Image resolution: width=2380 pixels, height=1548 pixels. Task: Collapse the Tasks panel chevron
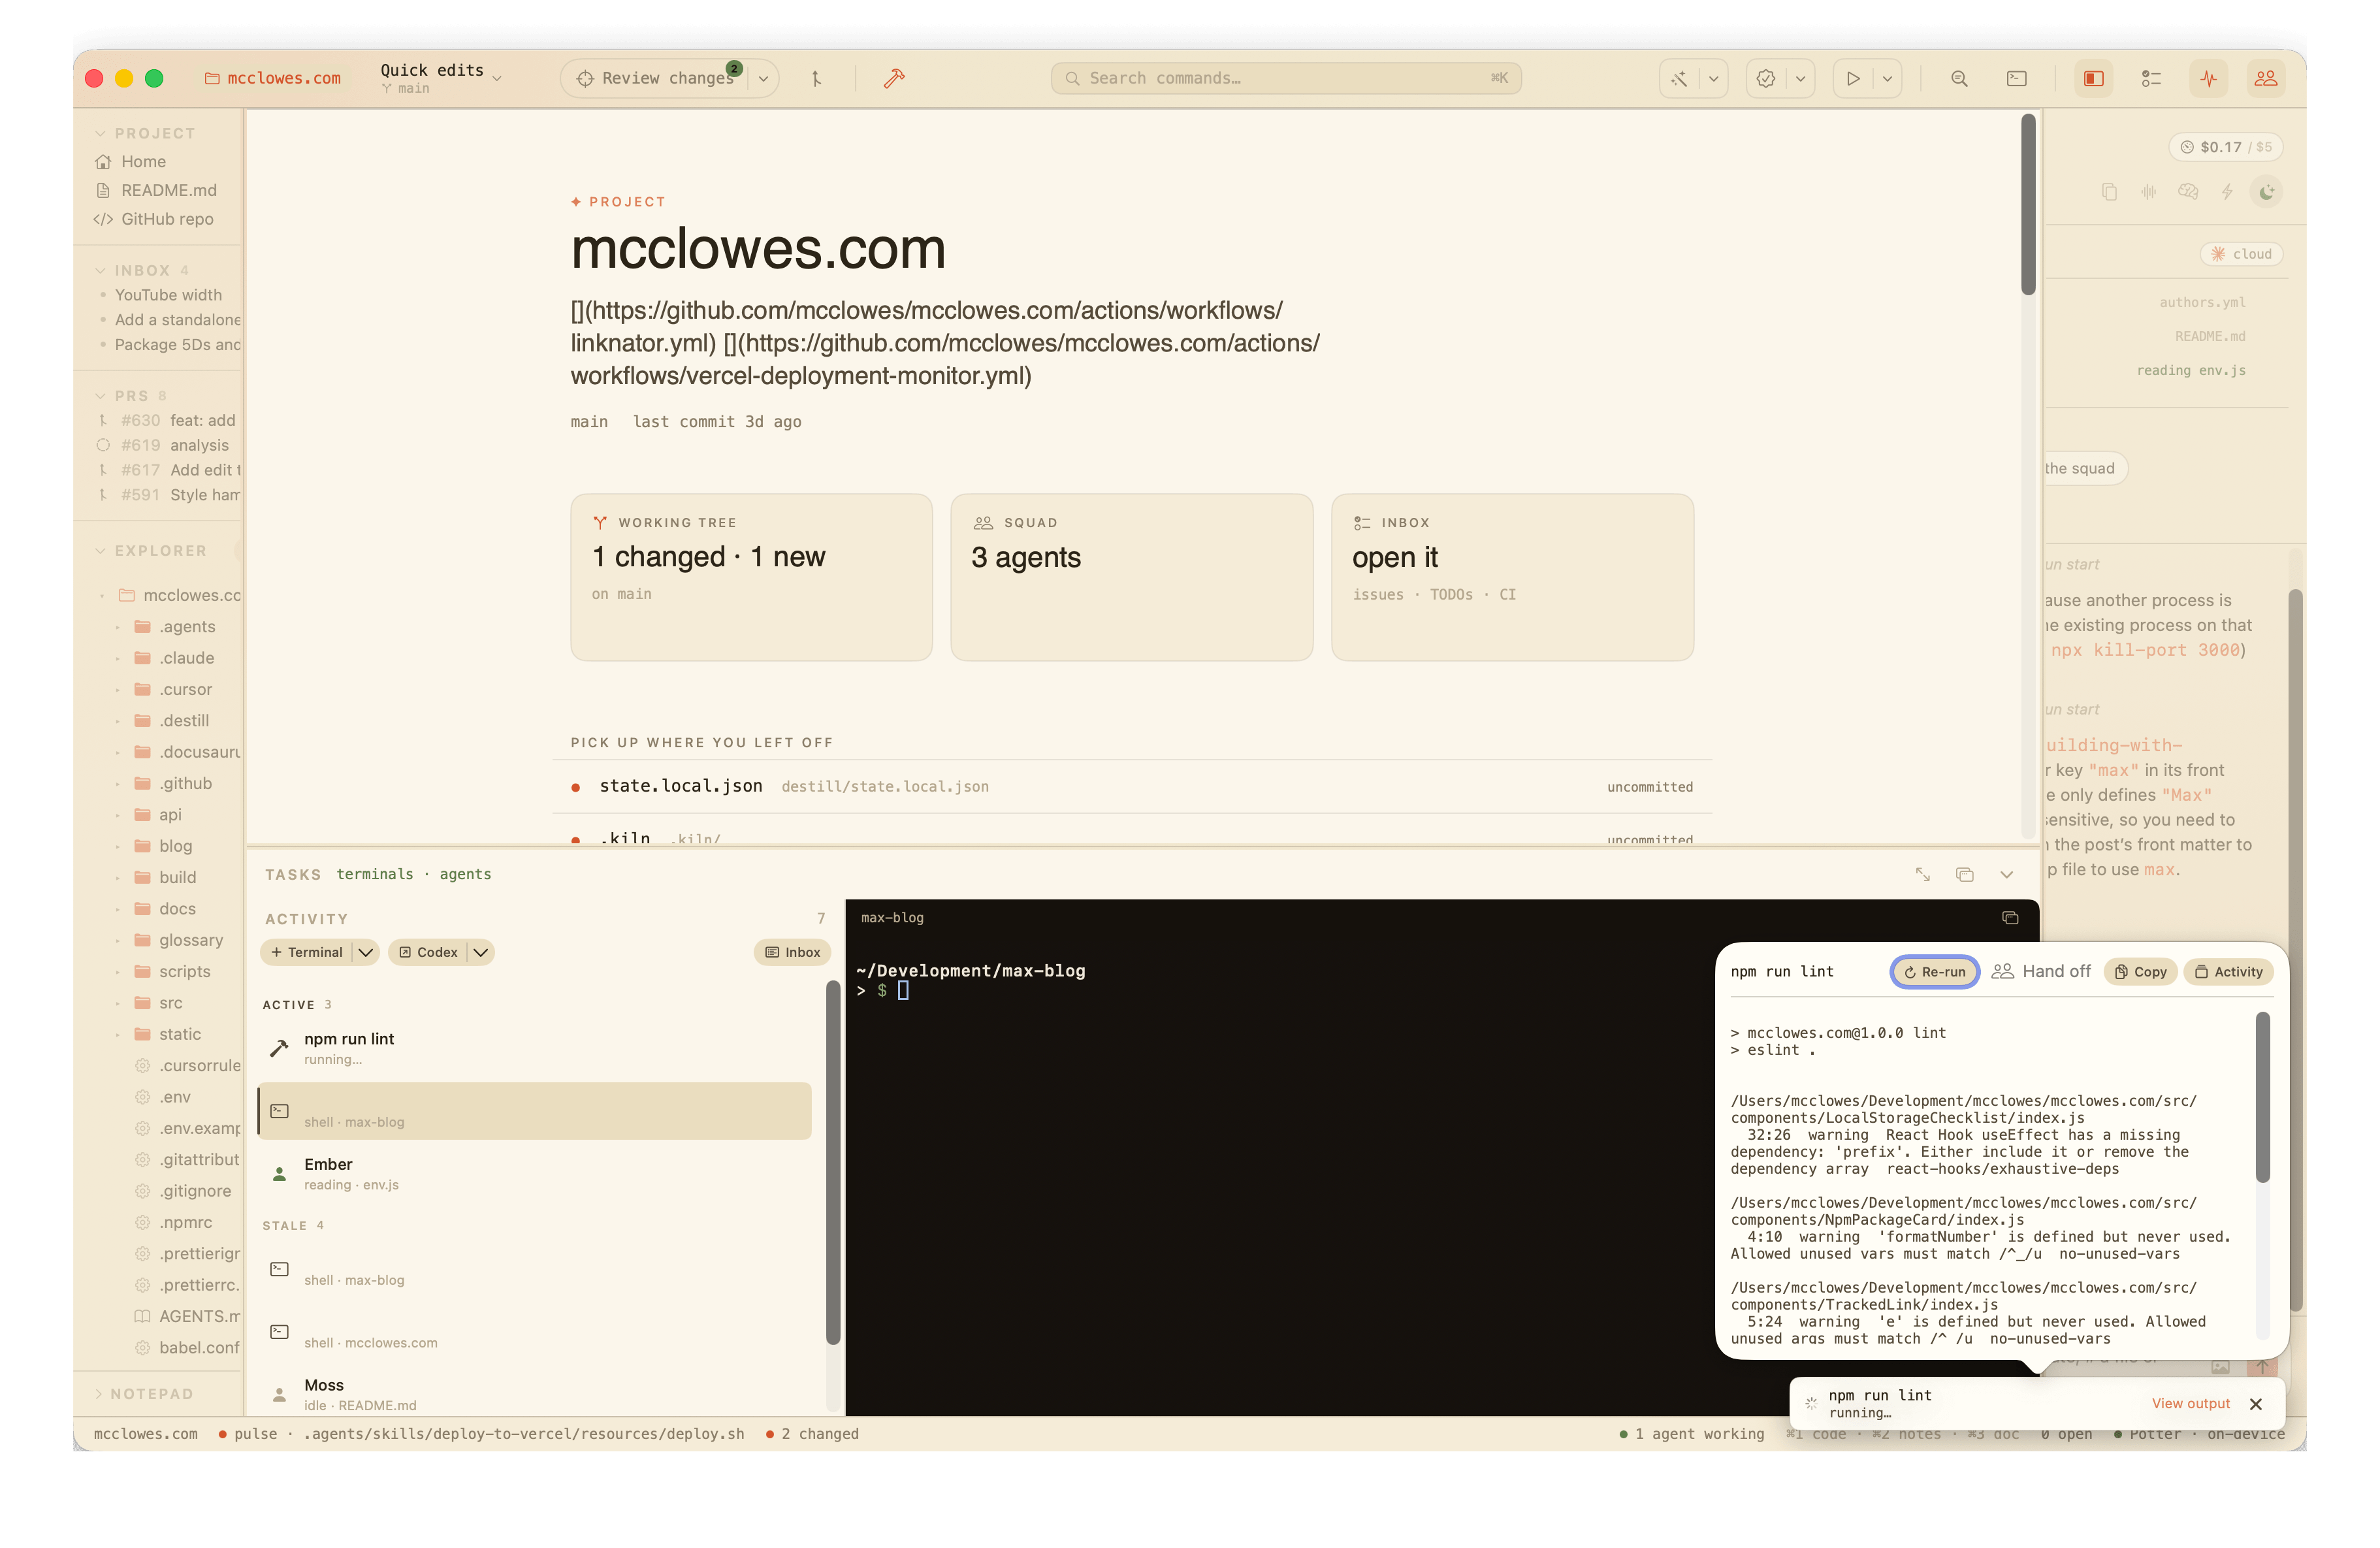pyautogui.click(x=2006, y=874)
